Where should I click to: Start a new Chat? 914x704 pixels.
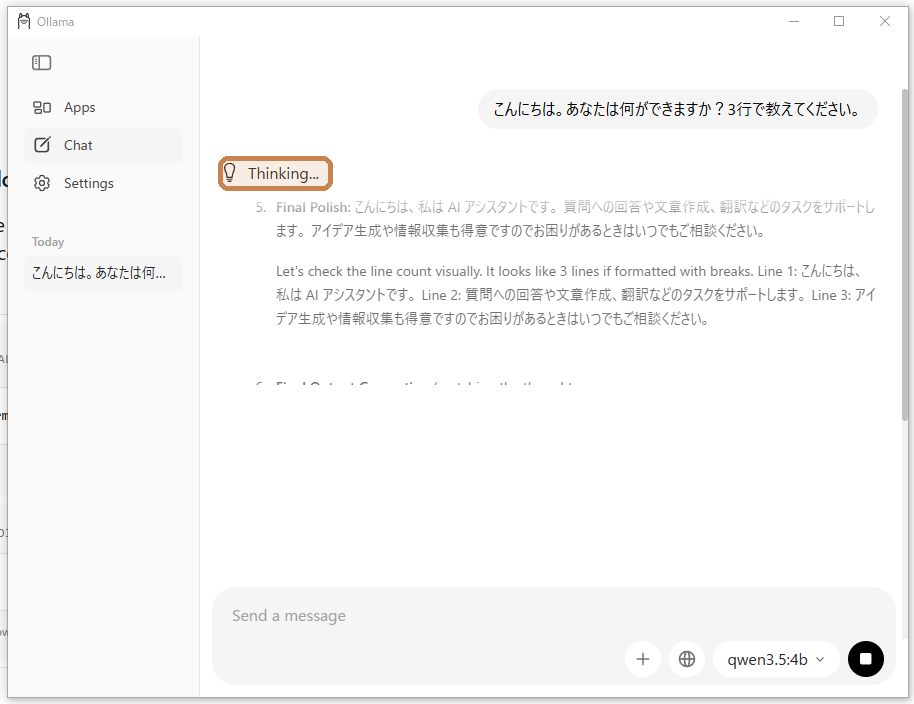tap(103, 145)
